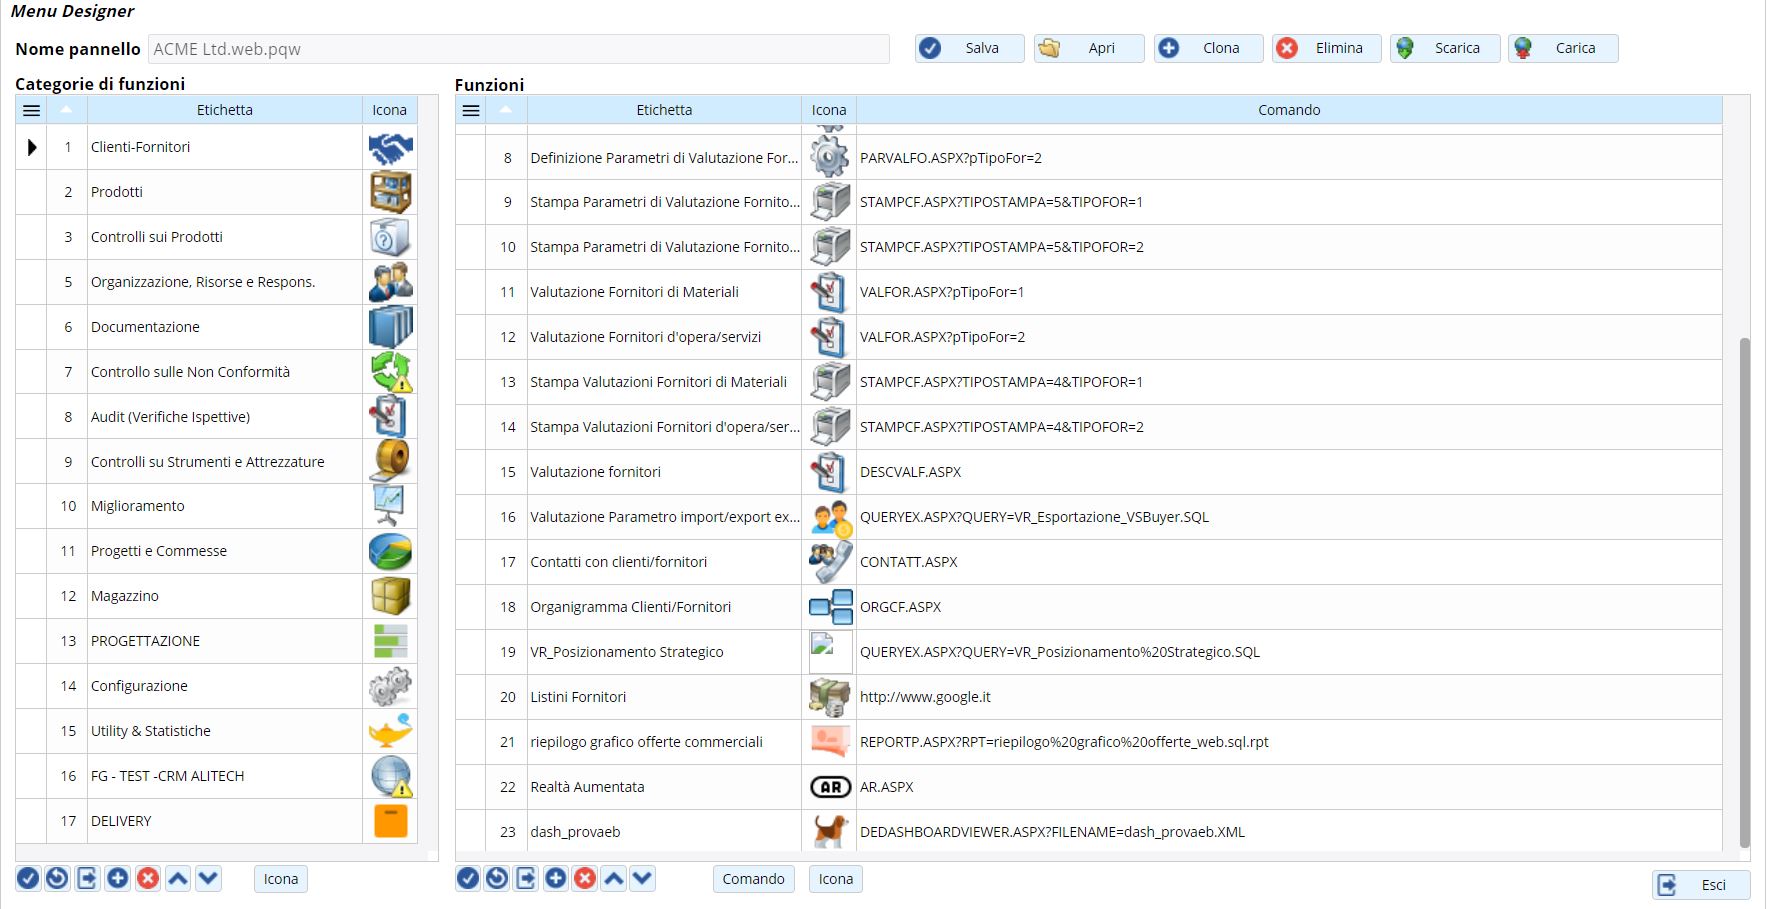Click the confirm checkmark icon under Categorie list
The width and height of the screenshot is (1768, 909).
coord(28,878)
